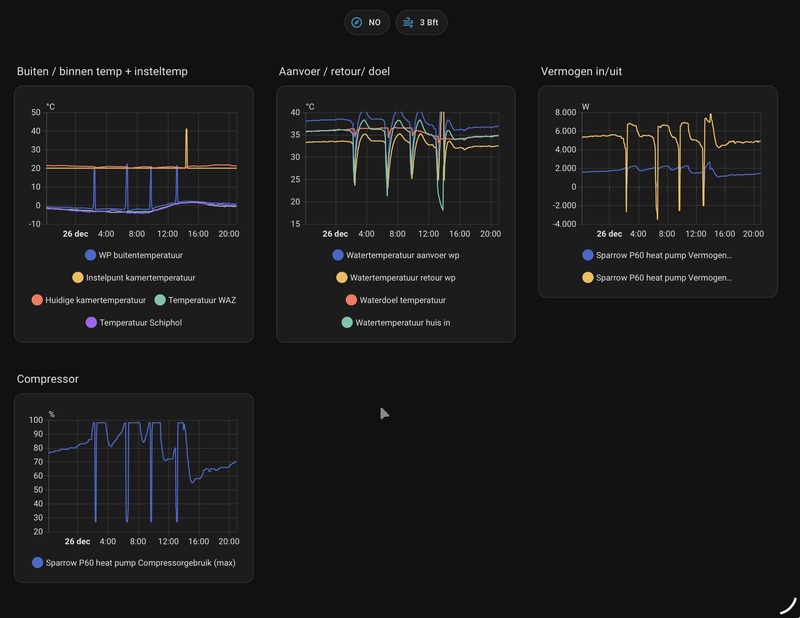Image resolution: width=800 pixels, height=618 pixels.
Task: Click the Vermogen in/uit power chart
Action: [671, 168]
